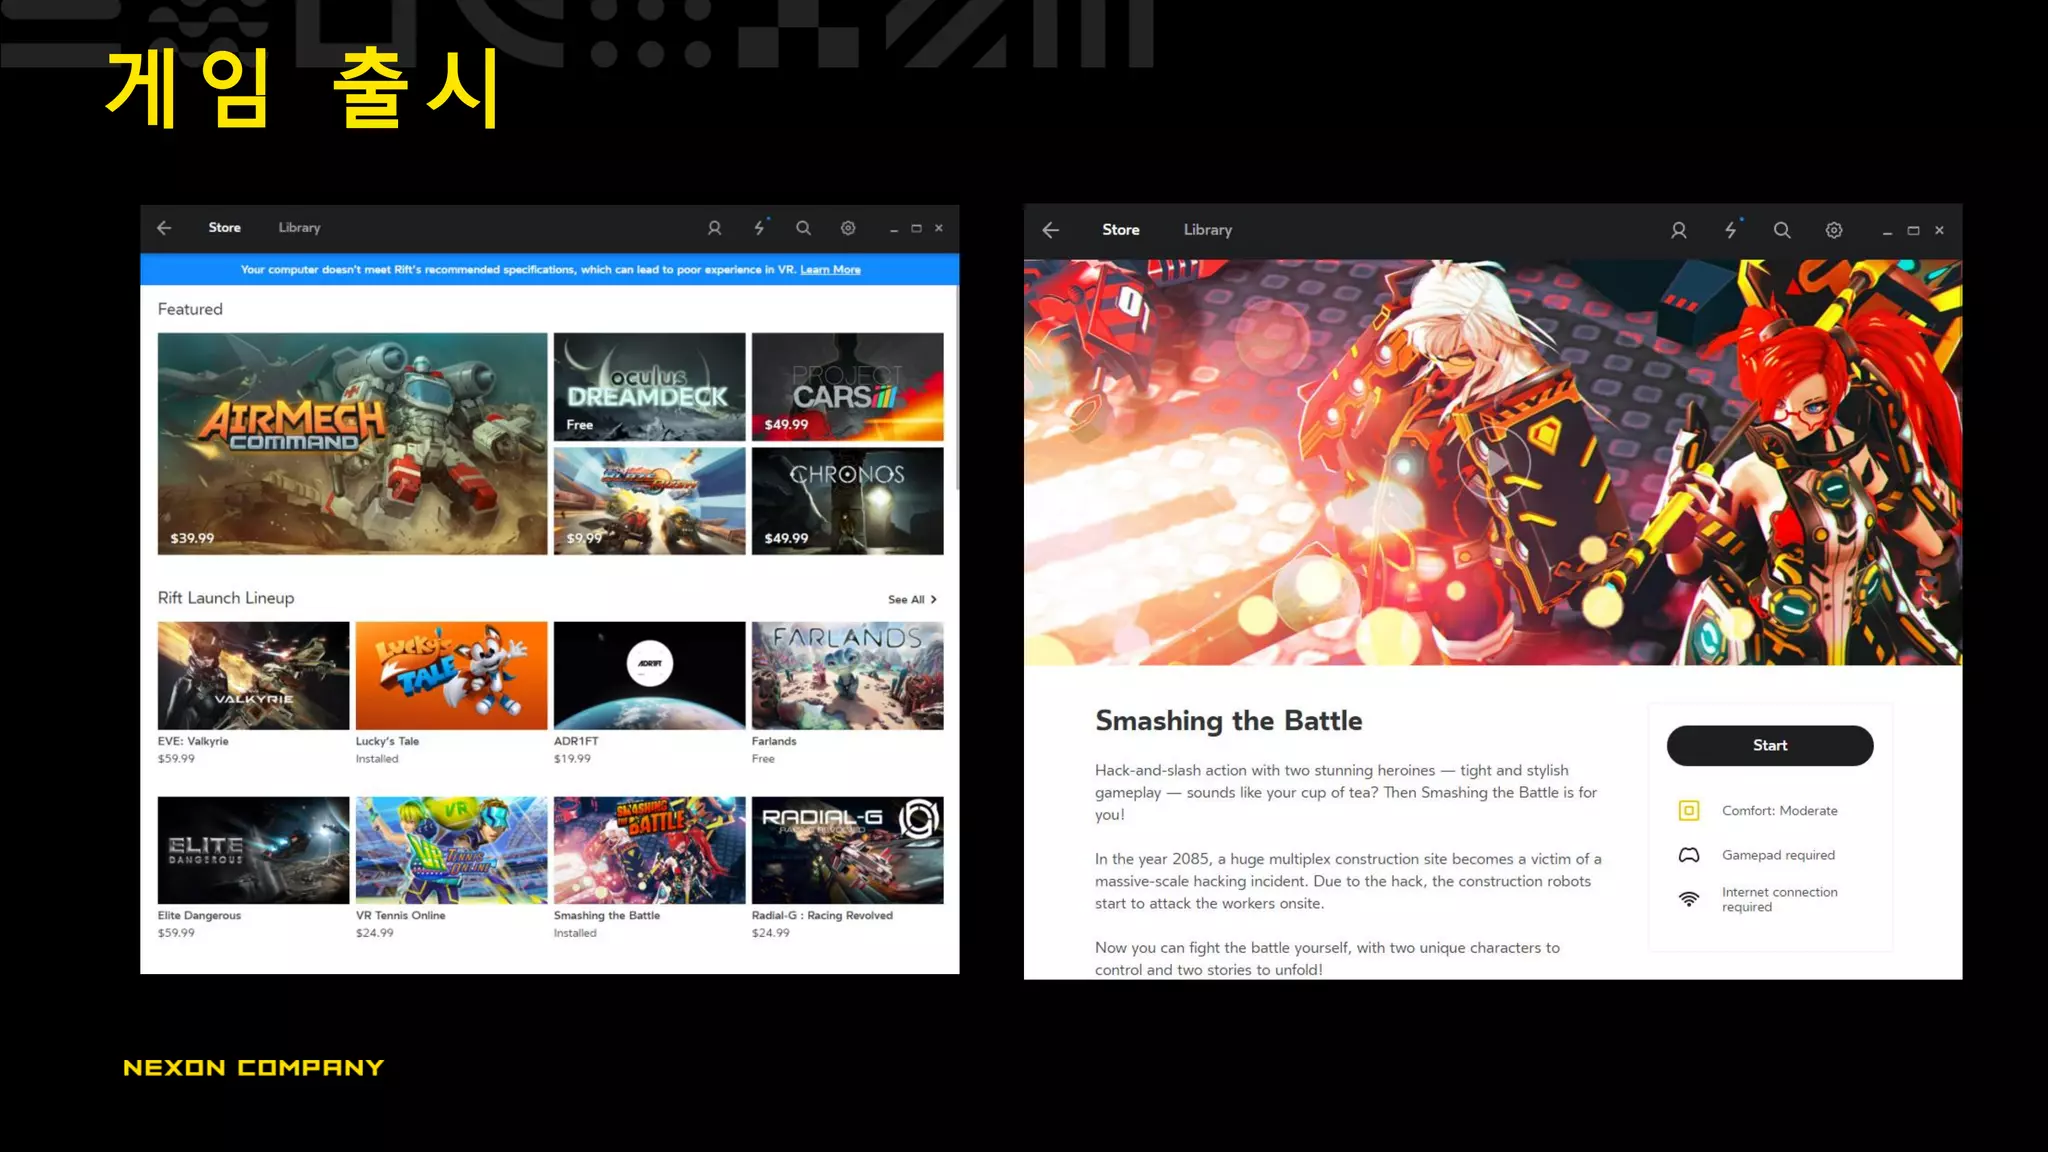Open settings gear in right Store window
The image size is (2048, 1152).
pyautogui.click(x=1834, y=230)
